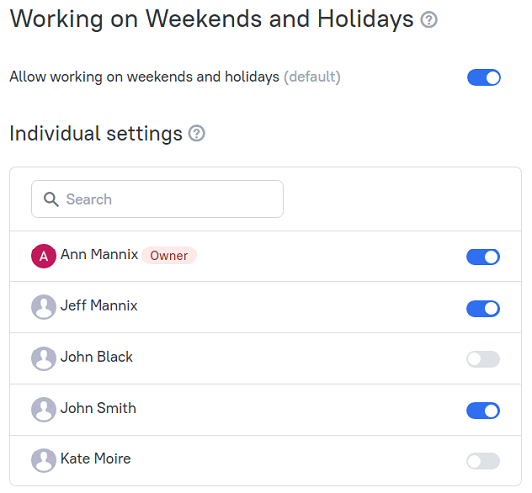The width and height of the screenshot is (532, 493).
Task: Toggle default allow working on weekends switch
Action: click(x=484, y=77)
